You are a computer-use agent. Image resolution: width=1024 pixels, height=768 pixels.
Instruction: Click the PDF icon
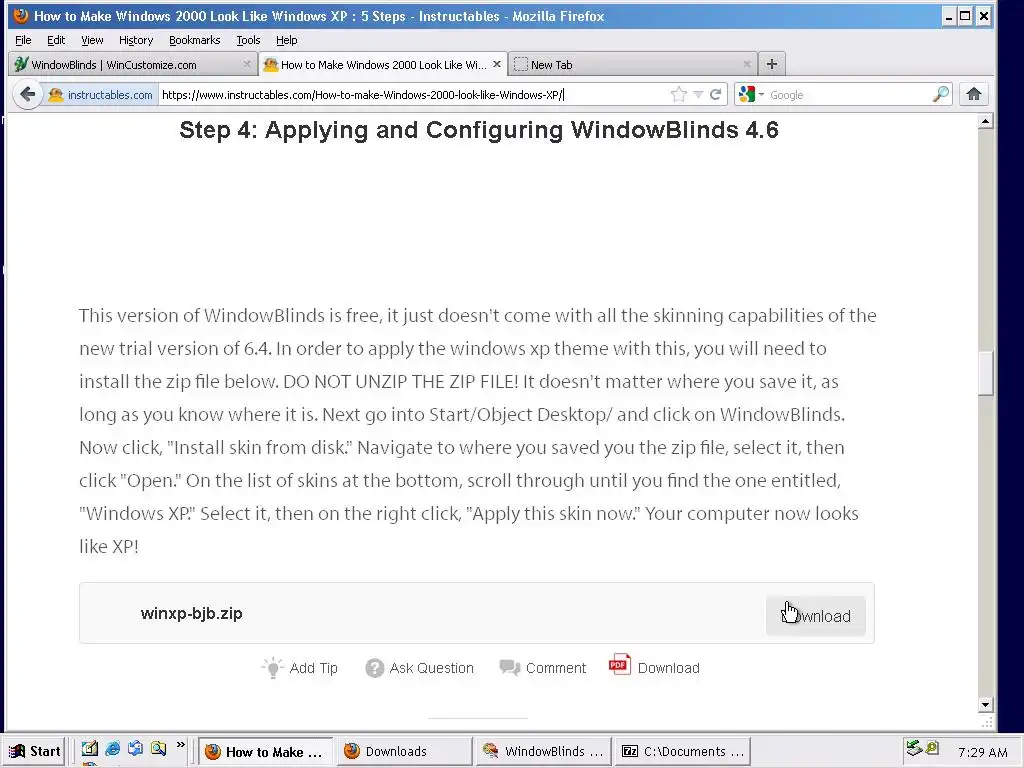[x=619, y=665]
